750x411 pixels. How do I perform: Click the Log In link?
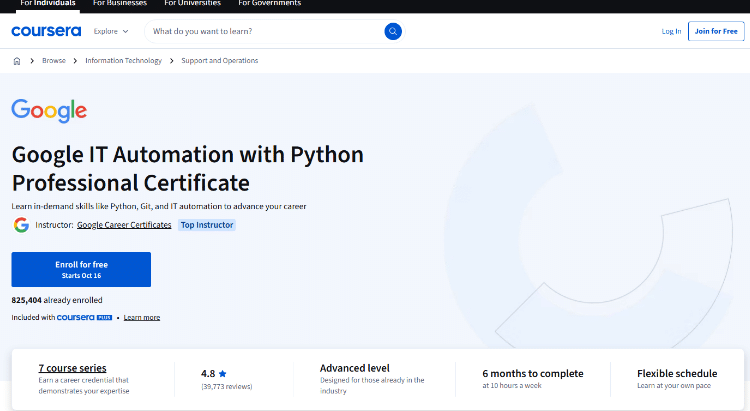[x=671, y=31]
